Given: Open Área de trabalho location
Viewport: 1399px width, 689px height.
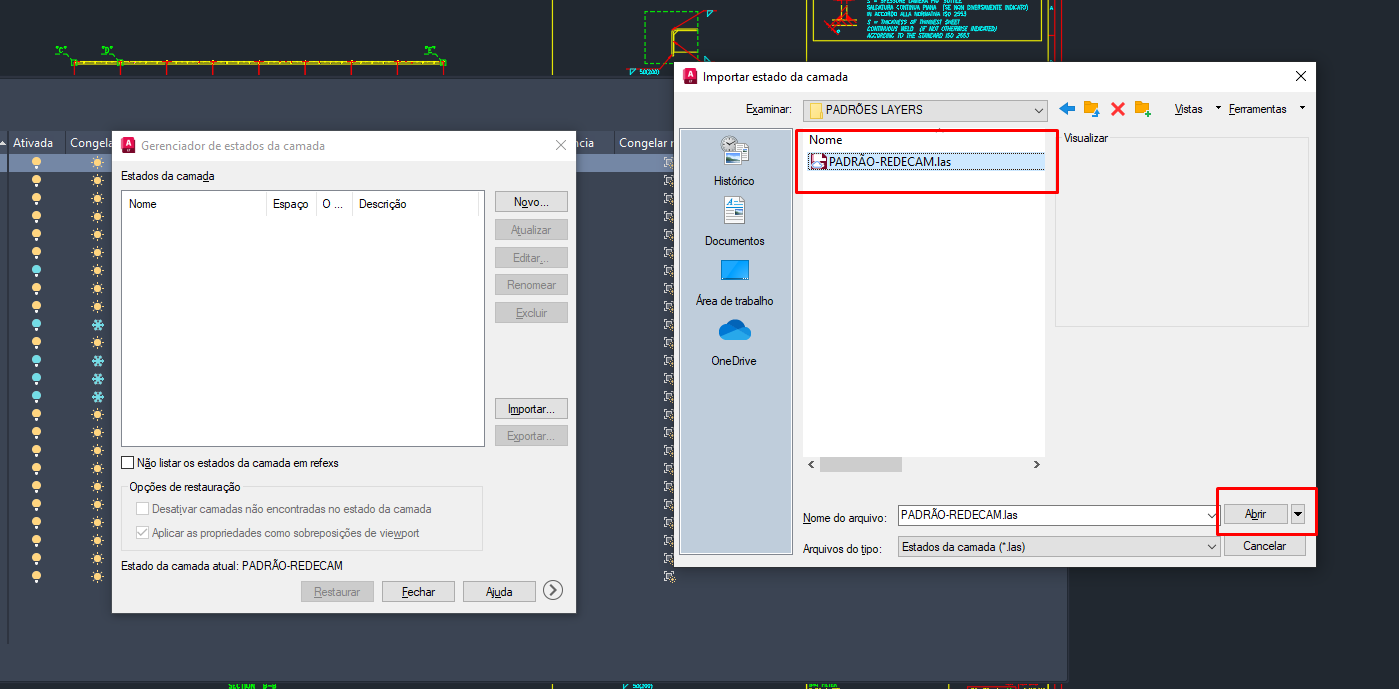Looking at the screenshot, I should pos(734,282).
